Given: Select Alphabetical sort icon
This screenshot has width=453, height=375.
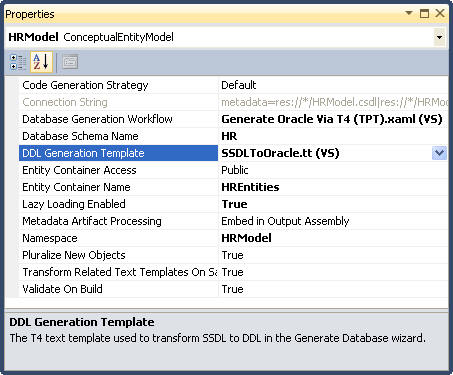Looking at the screenshot, I should pos(41,62).
